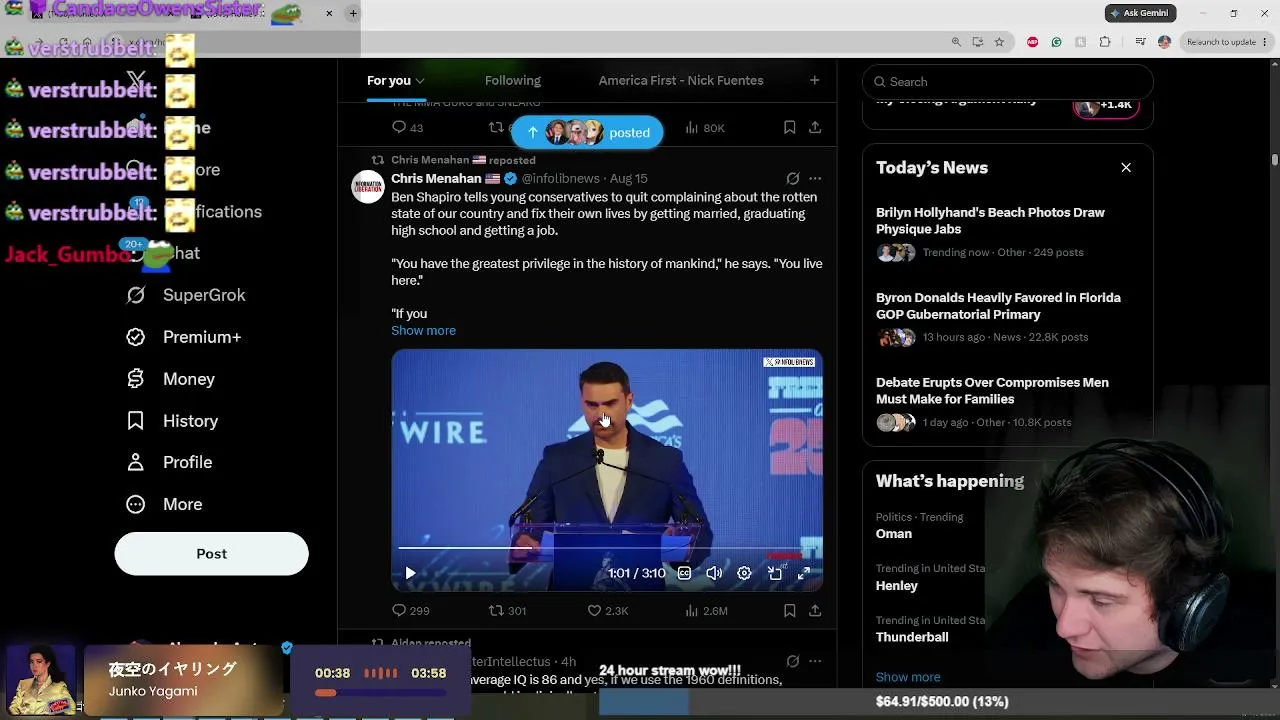The height and width of the screenshot is (720, 1280).
Task: Toggle closed captions on the video
Action: pos(684,573)
